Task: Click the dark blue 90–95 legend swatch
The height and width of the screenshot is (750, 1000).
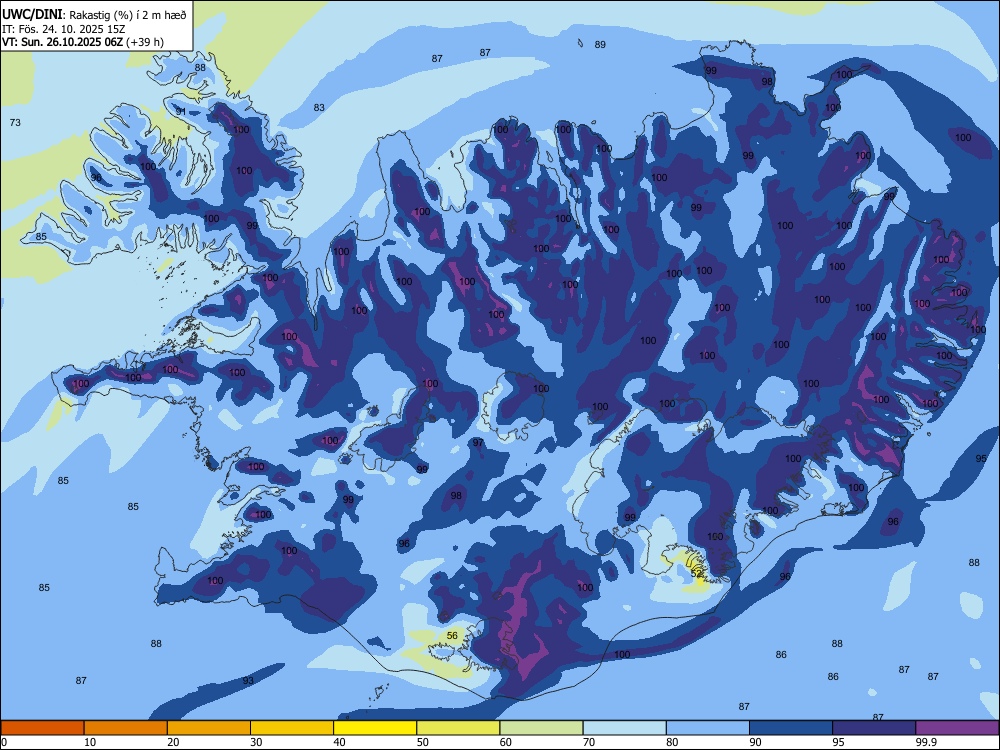Action: (x=791, y=728)
